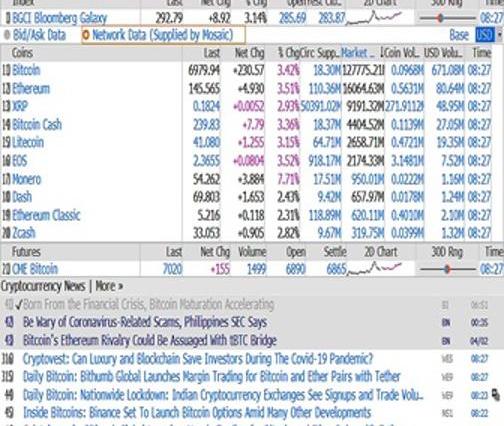Adjust the BGCI 30D range slider

(x=440, y=18)
